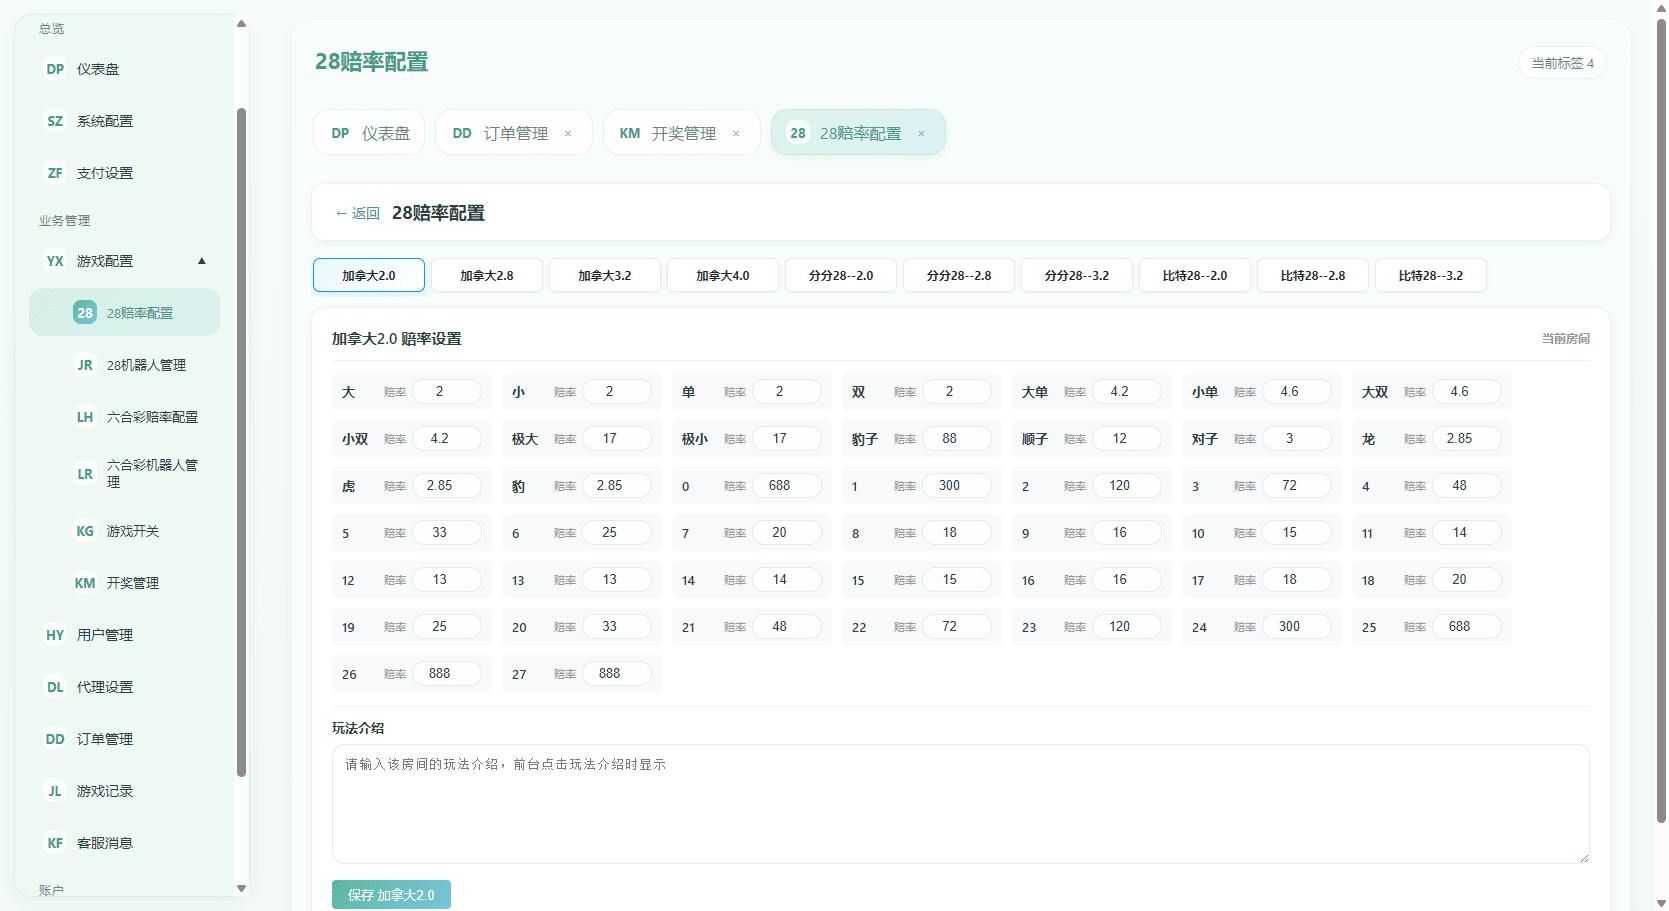Go to 支付设置 via the ZF icon
Viewport: 1669px width, 911px height.
click(55, 173)
